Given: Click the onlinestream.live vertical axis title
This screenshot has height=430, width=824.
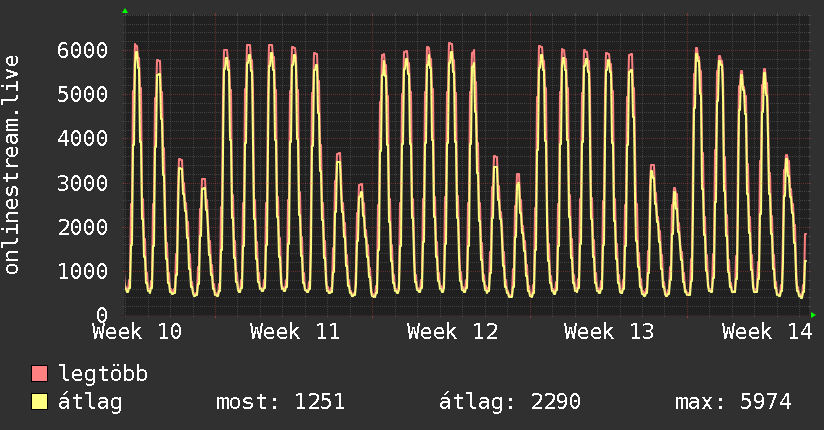Looking at the screenshot, I should [11, 165].
